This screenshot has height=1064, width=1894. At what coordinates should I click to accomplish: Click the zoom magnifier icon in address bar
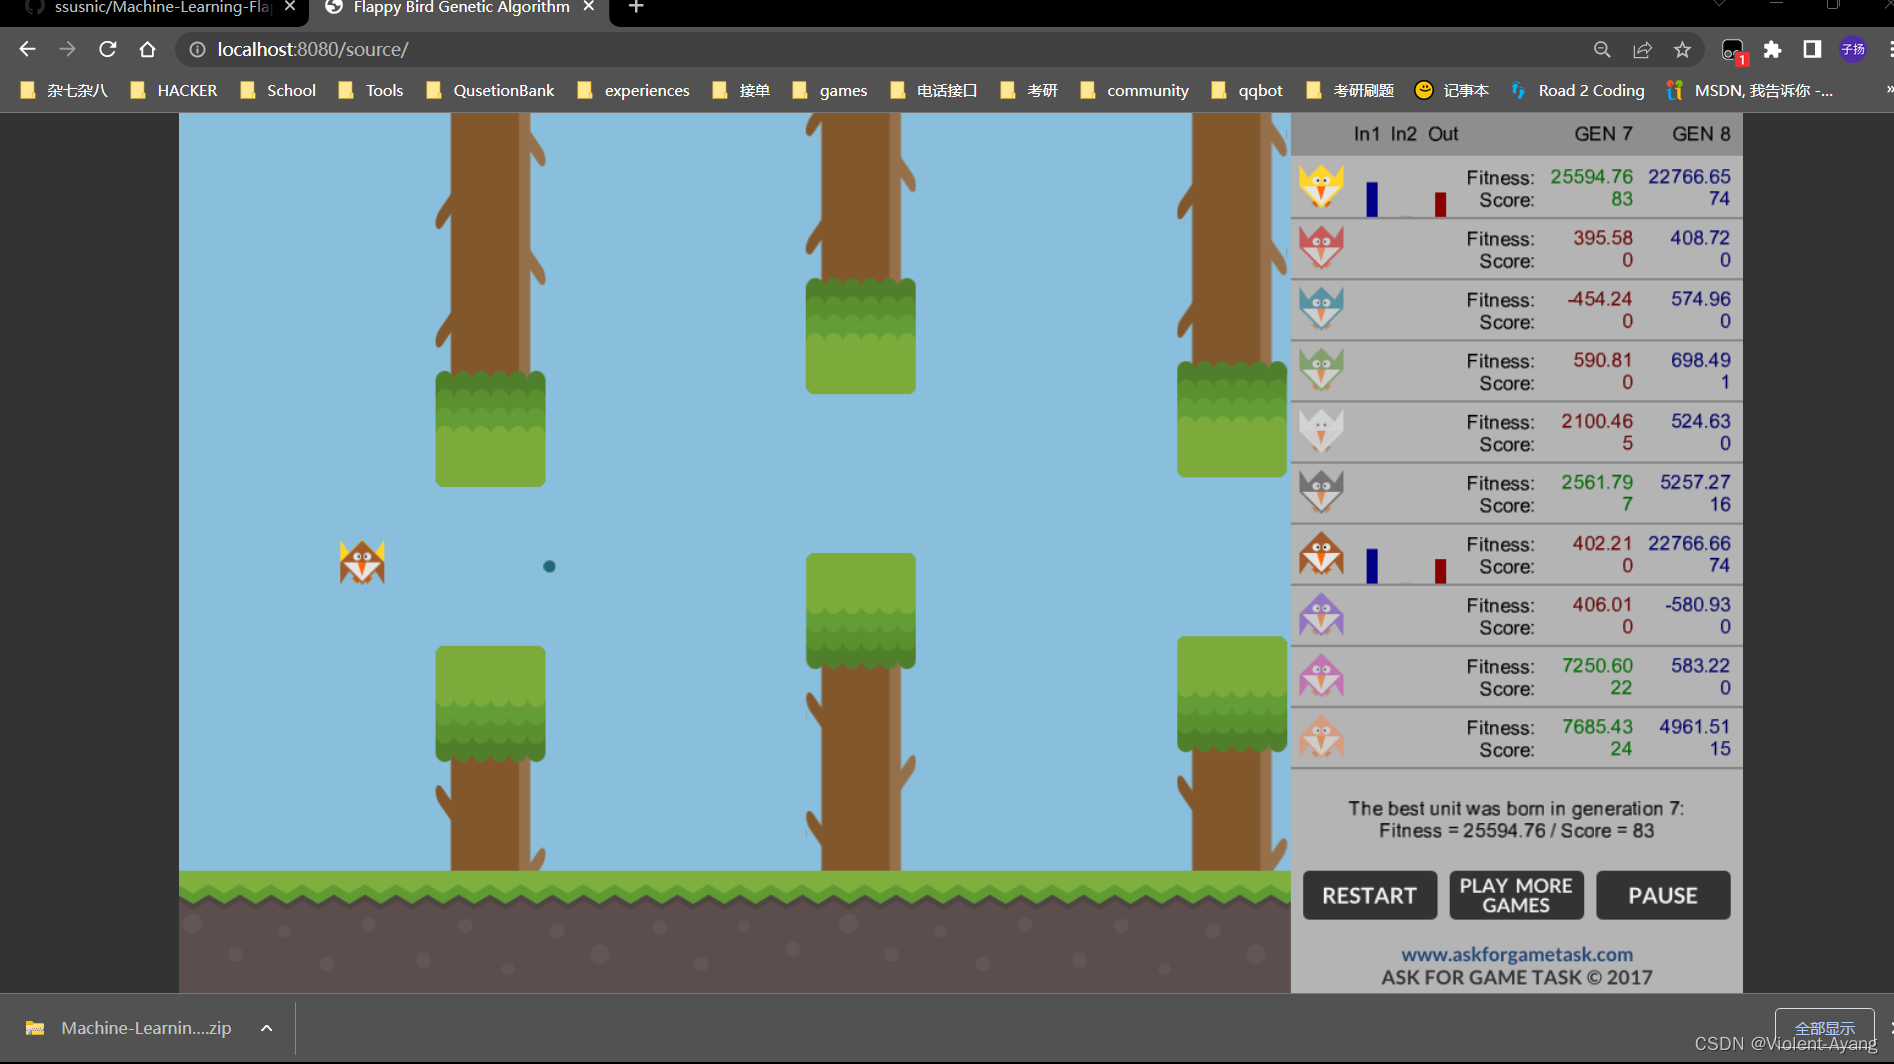(x=1602, y=49)
